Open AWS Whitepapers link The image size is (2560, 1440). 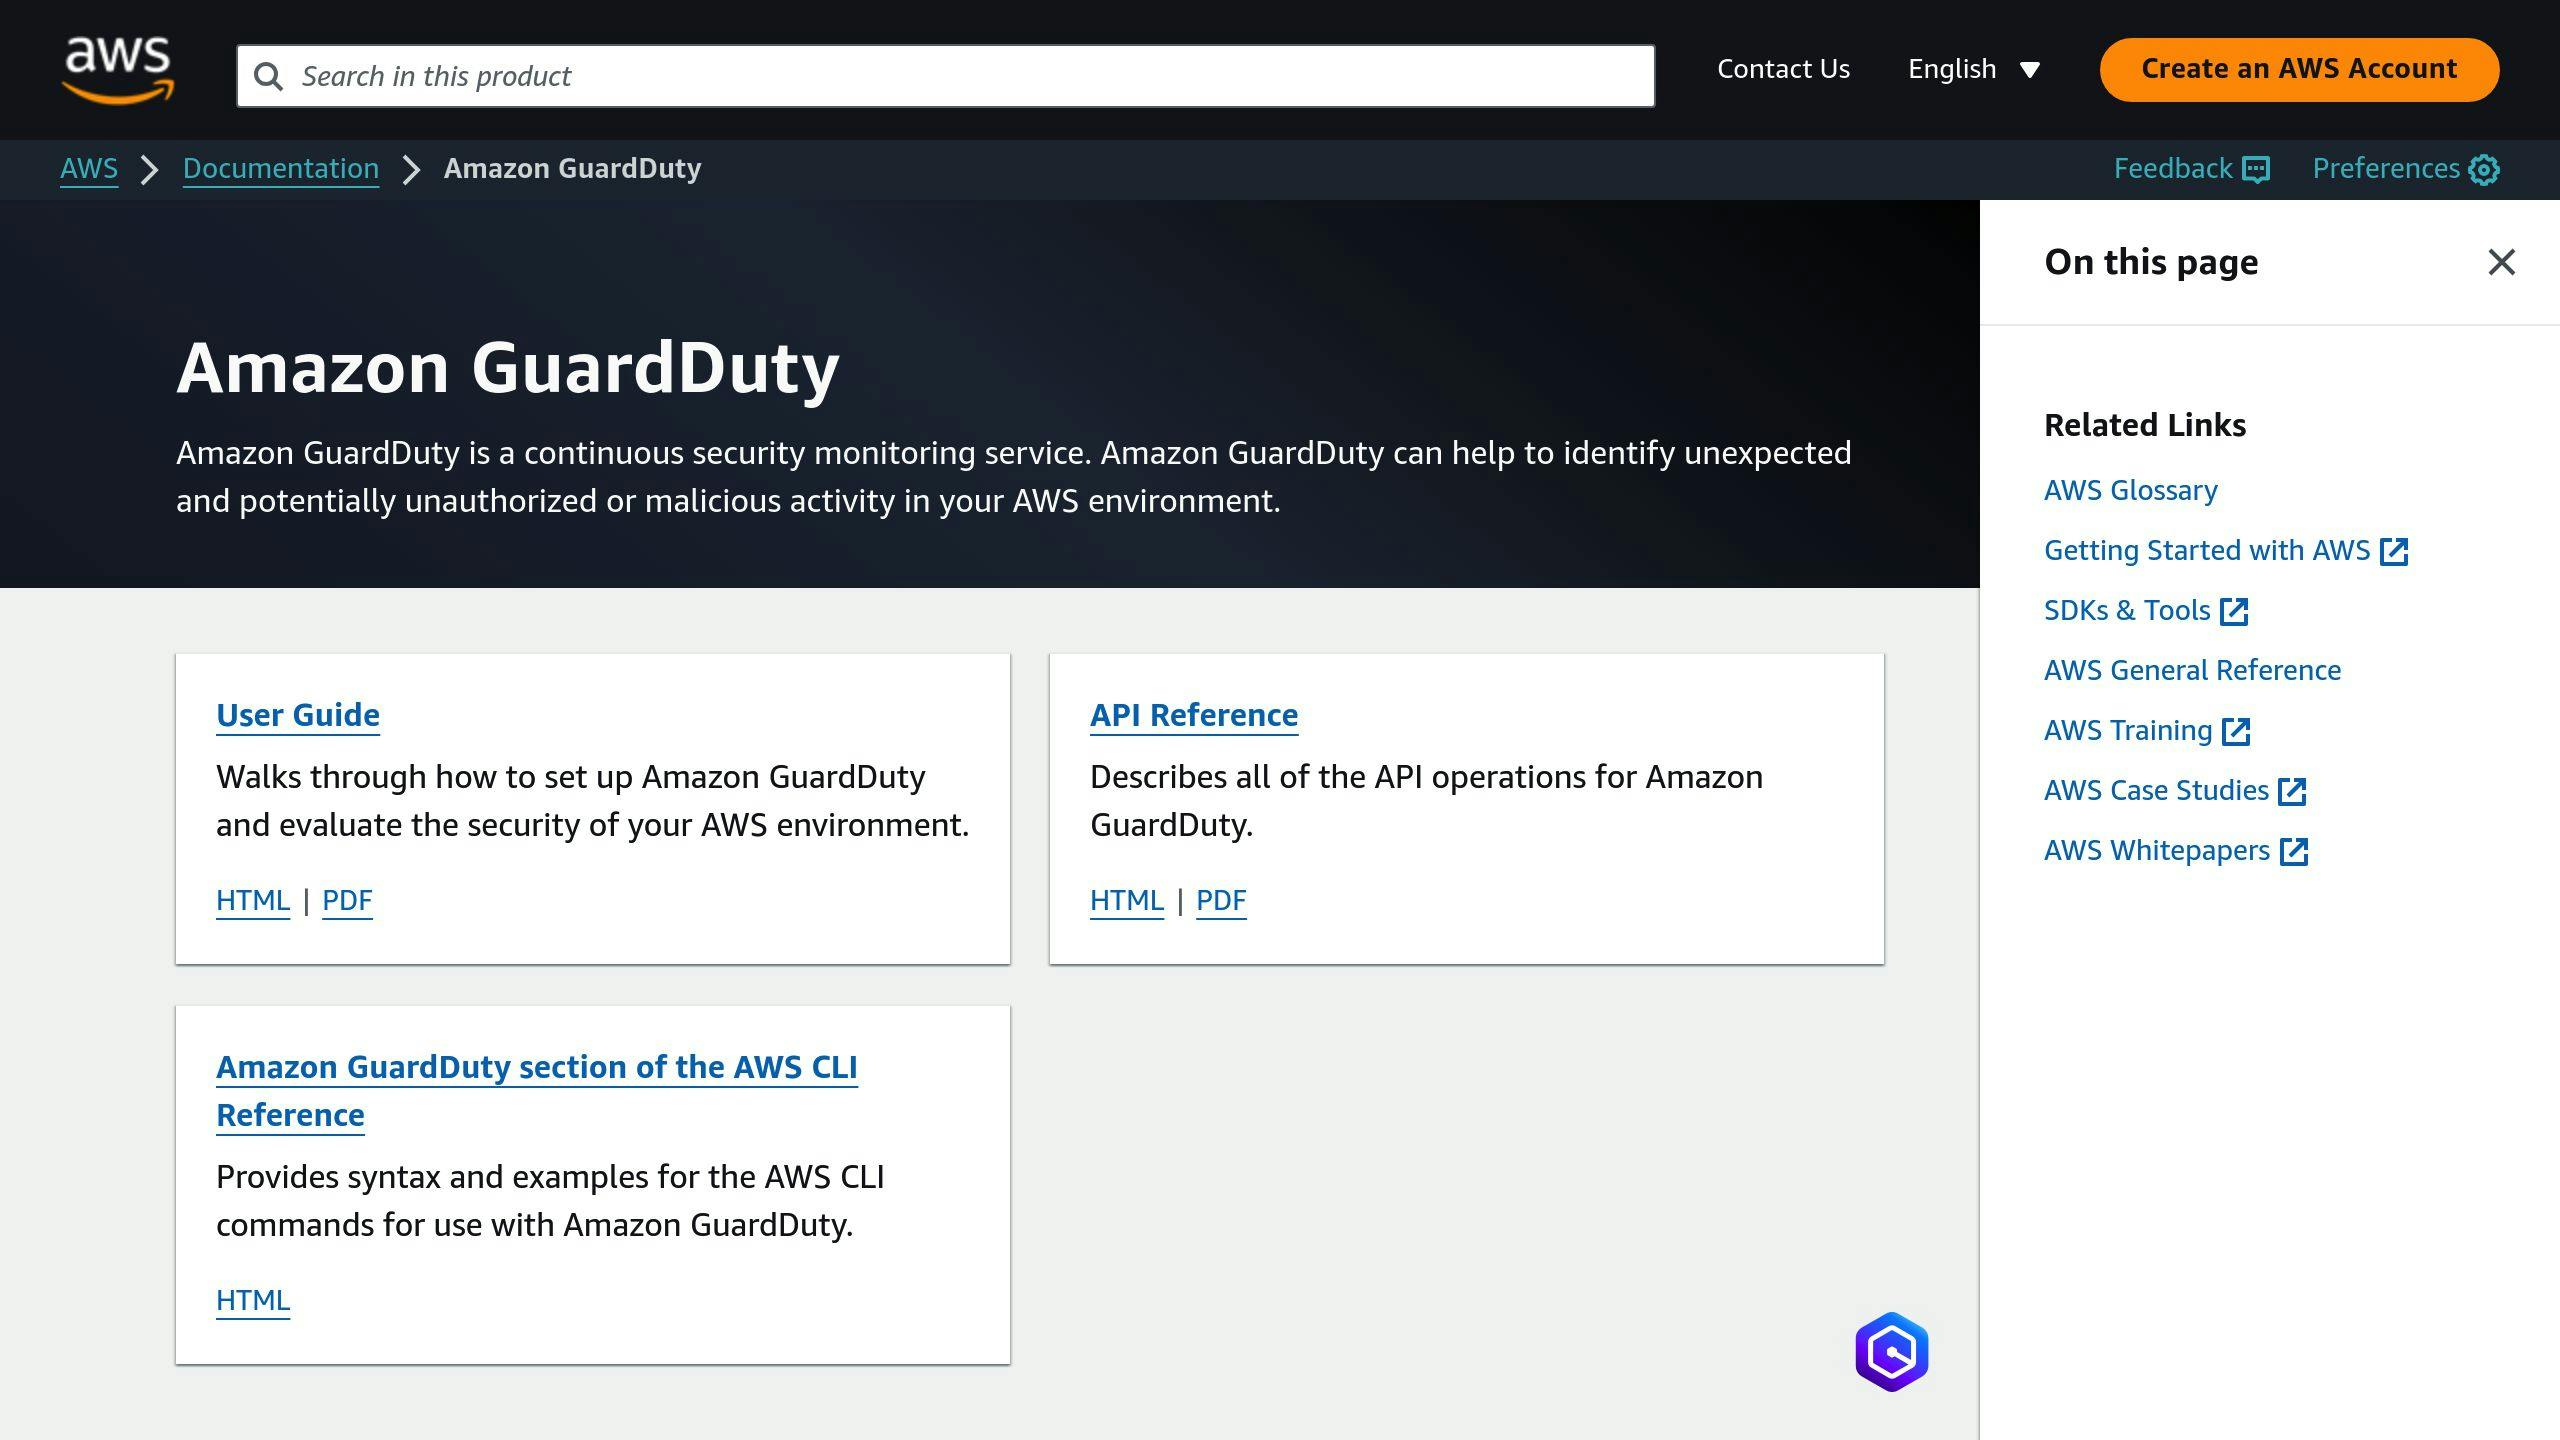(2157, 850)
